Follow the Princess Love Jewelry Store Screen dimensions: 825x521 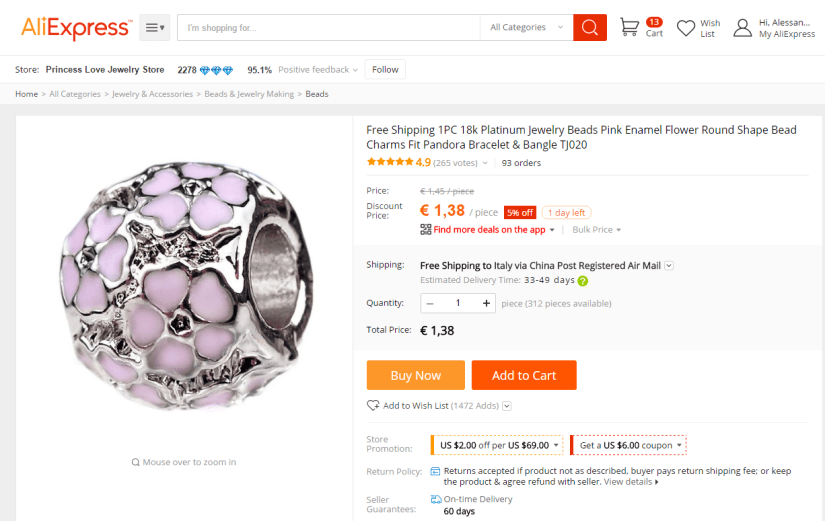(x=385, y=70)
